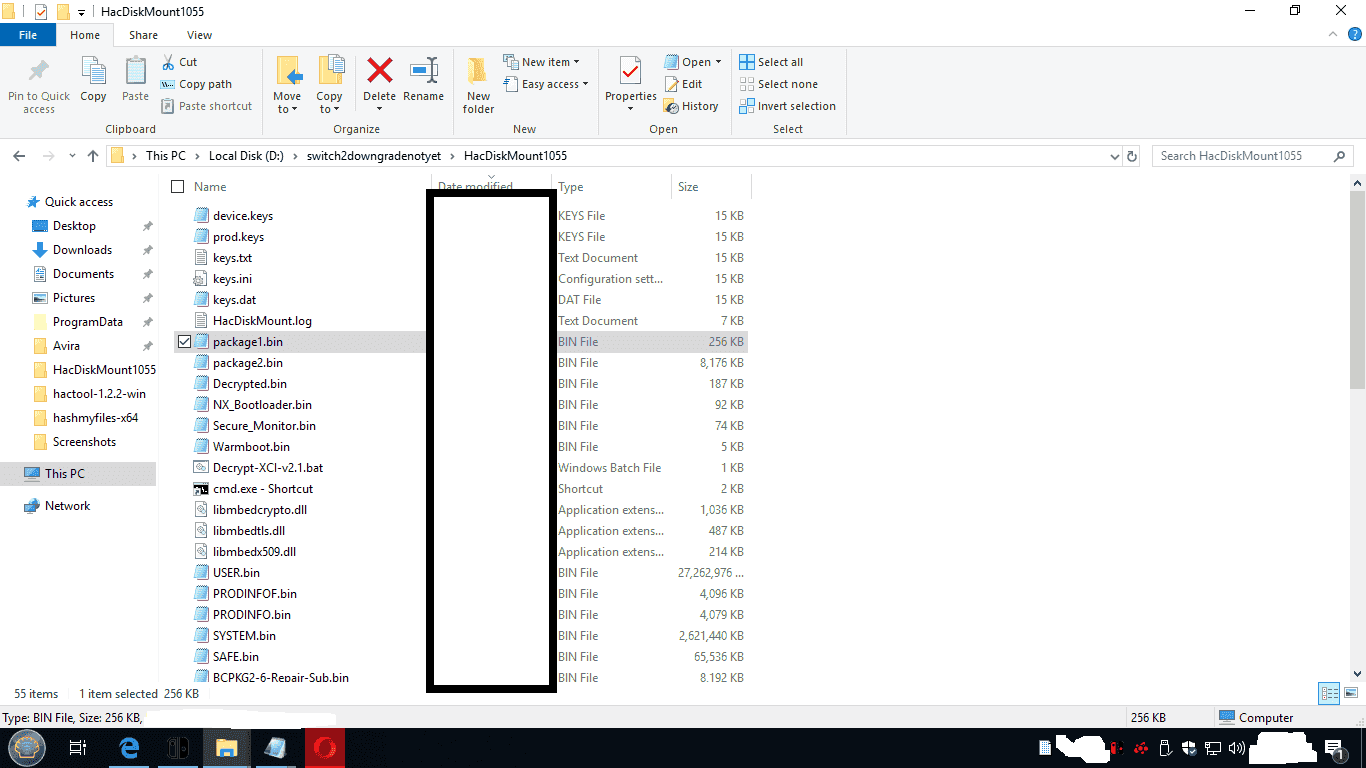
Task: Create a New folder
Action: [x=479, y=85]
